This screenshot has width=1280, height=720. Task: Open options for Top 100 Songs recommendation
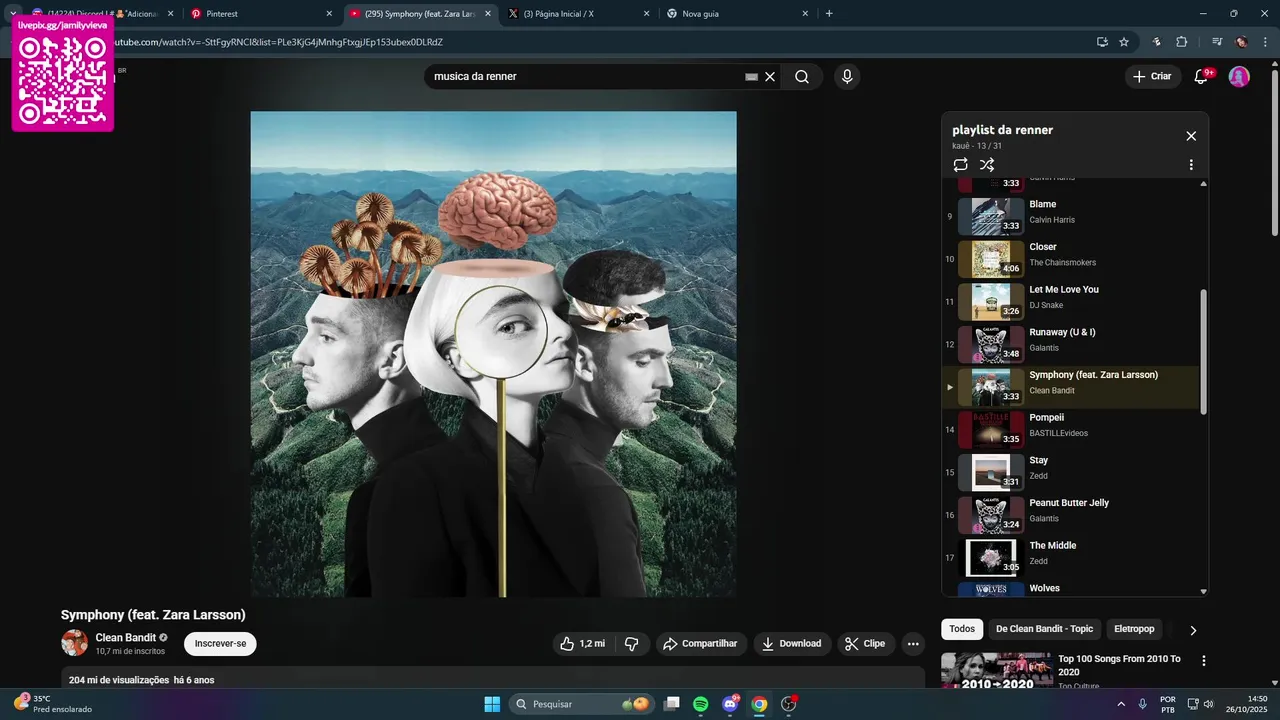1204,661
